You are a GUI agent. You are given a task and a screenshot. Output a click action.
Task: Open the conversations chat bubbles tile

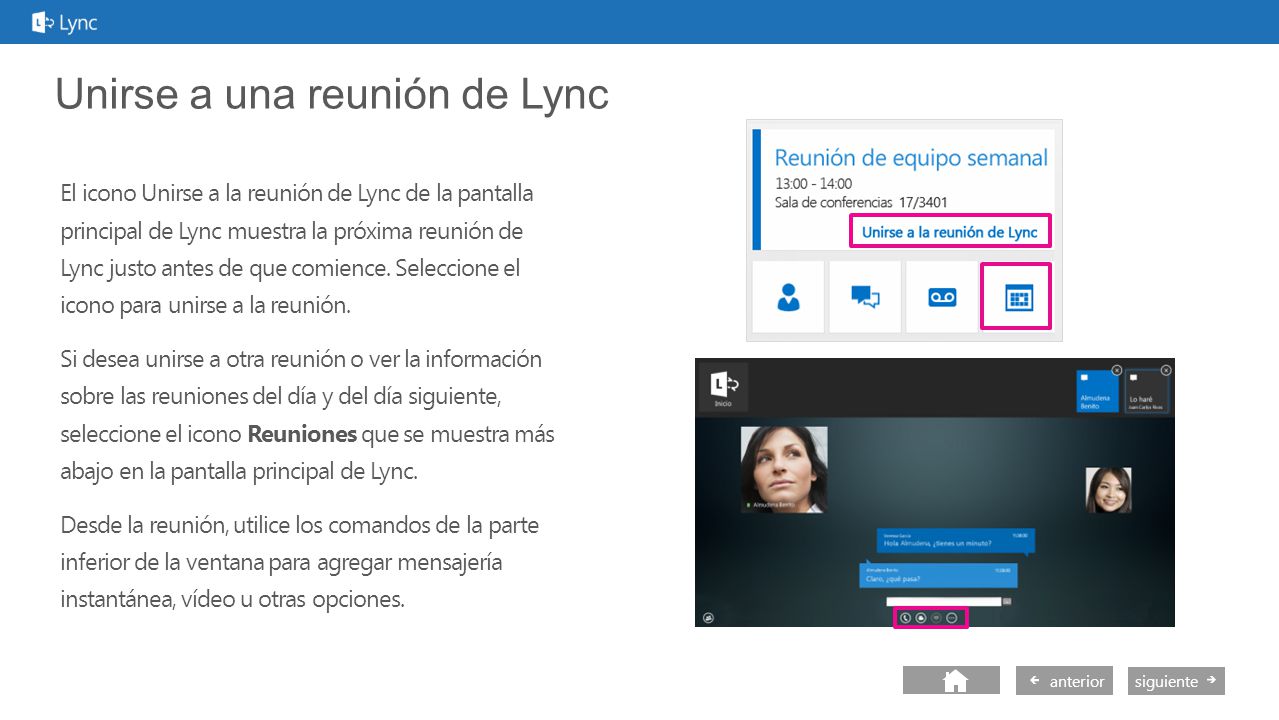865,297
